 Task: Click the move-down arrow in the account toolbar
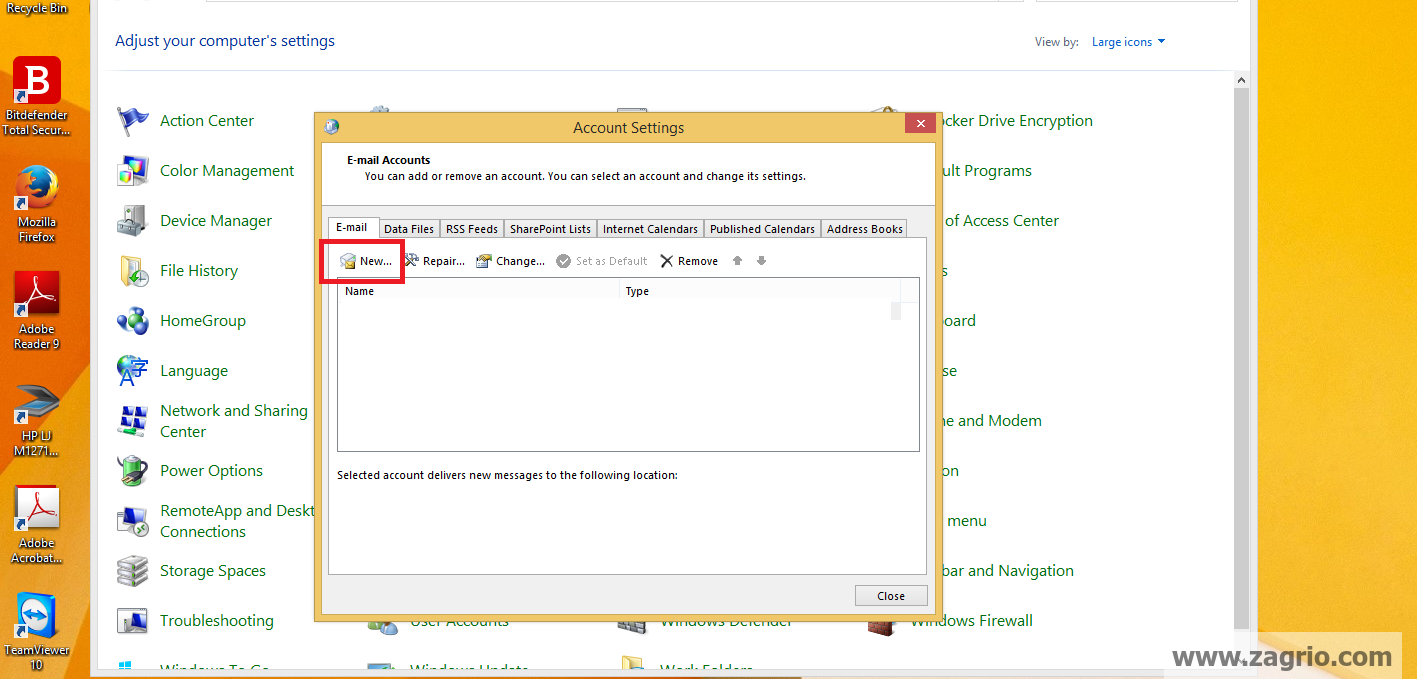tap(761, 261)
